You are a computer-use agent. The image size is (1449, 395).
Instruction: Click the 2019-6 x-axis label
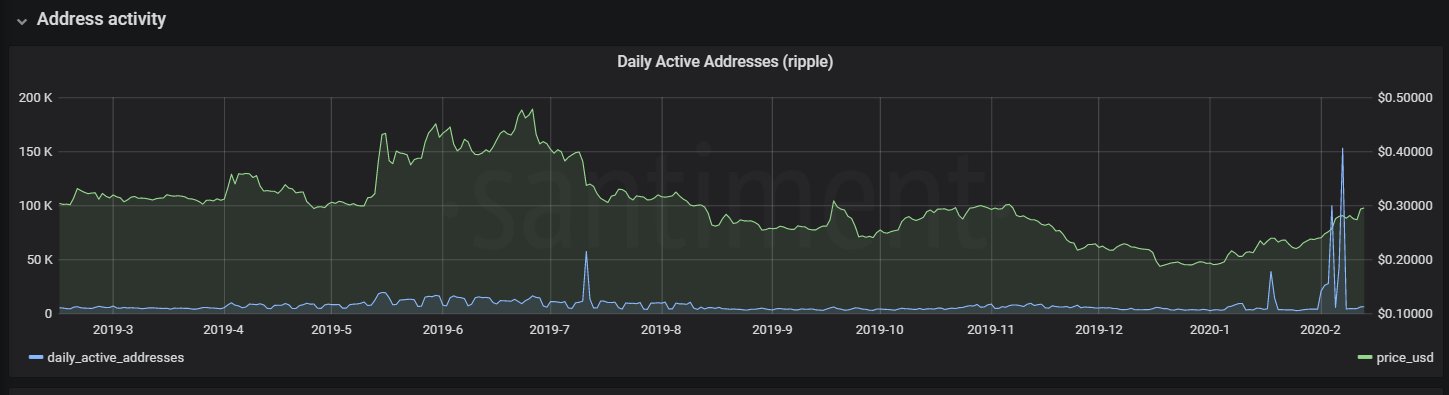pyautogui.click(x=442, y=328)
